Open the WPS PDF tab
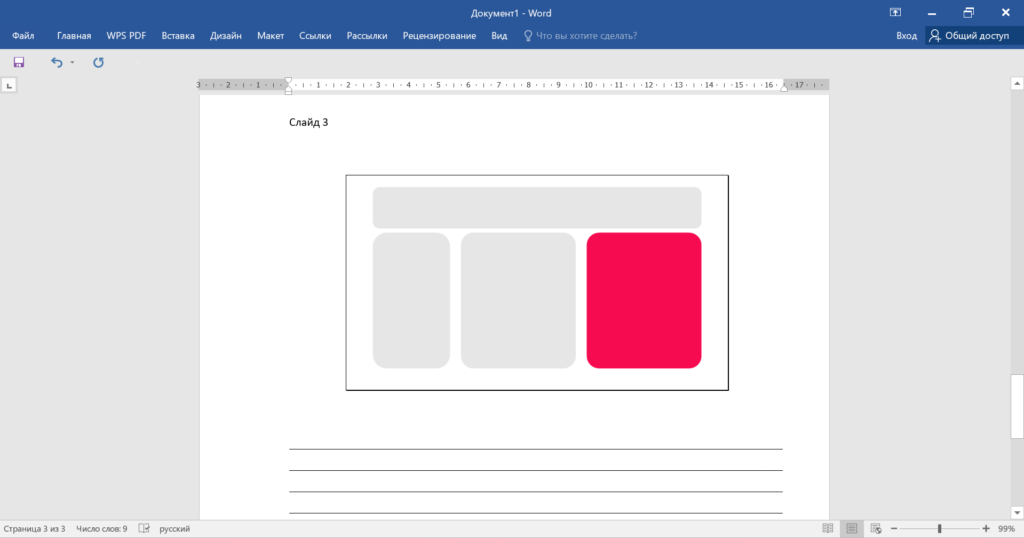1024x538 pixels. tap(126, 36)
